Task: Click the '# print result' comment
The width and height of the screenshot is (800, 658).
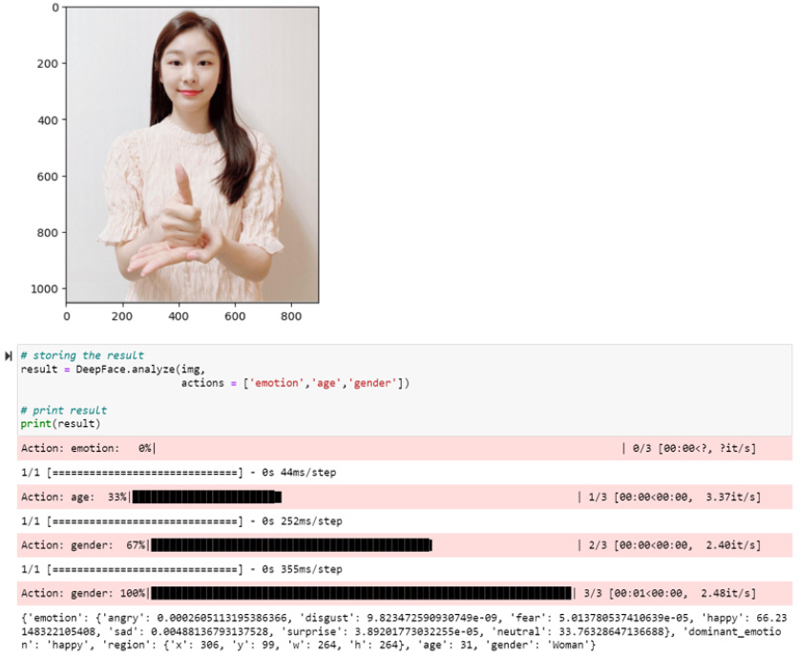Action: 64,410
